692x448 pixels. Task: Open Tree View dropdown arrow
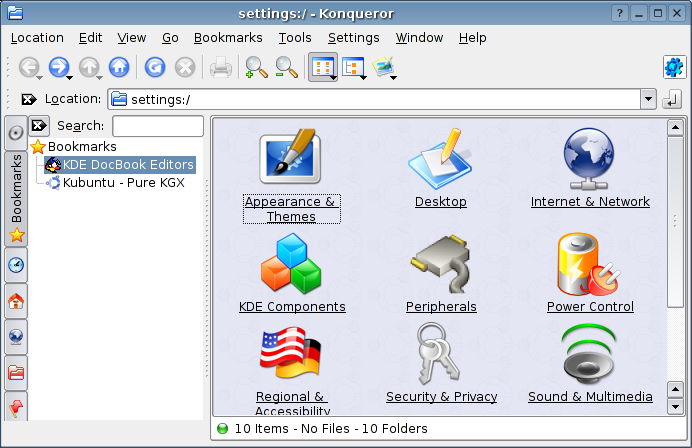[x=363, y=78]
